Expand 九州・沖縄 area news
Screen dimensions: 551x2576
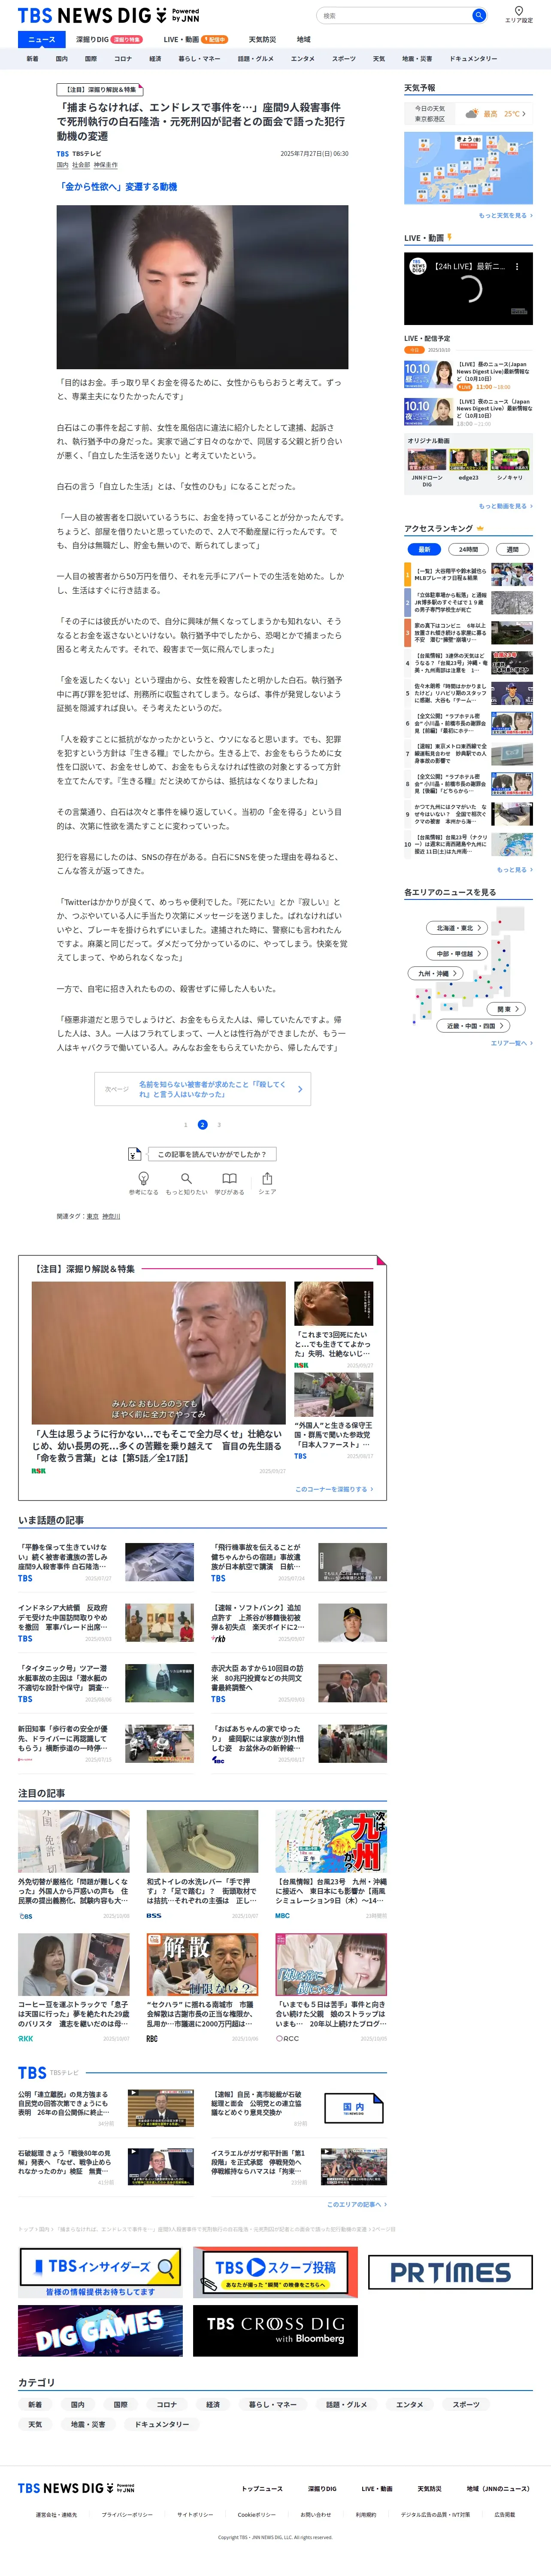coord(436,972)
